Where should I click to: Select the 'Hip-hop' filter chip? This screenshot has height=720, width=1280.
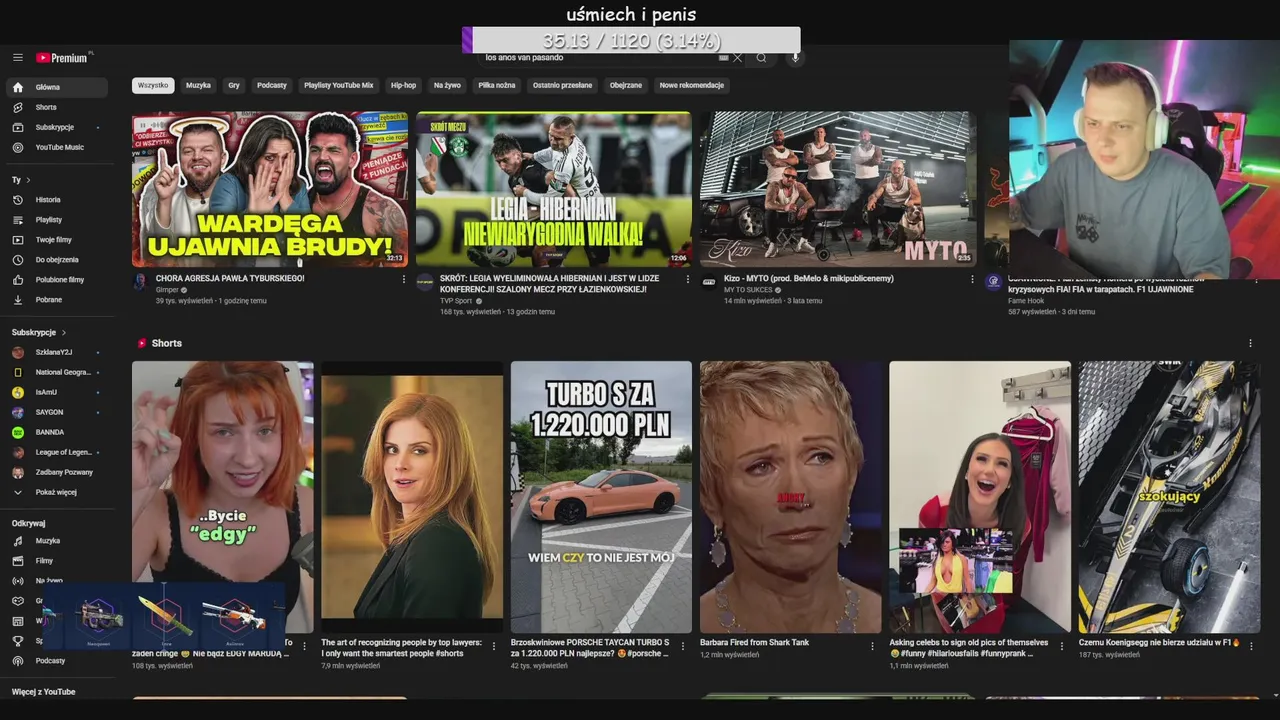coord(404,85)
